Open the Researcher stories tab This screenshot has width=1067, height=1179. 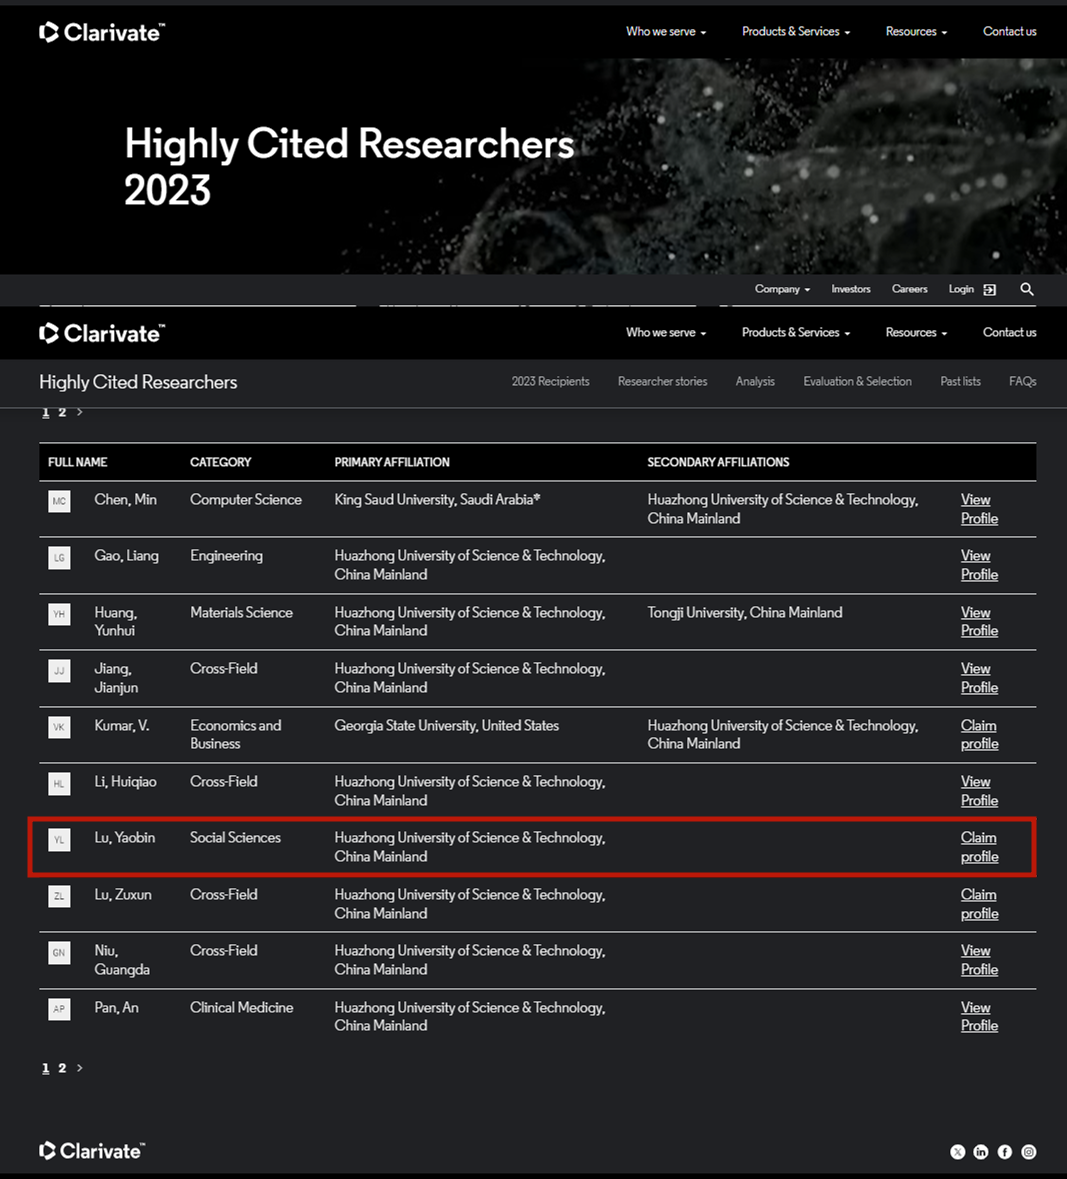coord(662,382)
